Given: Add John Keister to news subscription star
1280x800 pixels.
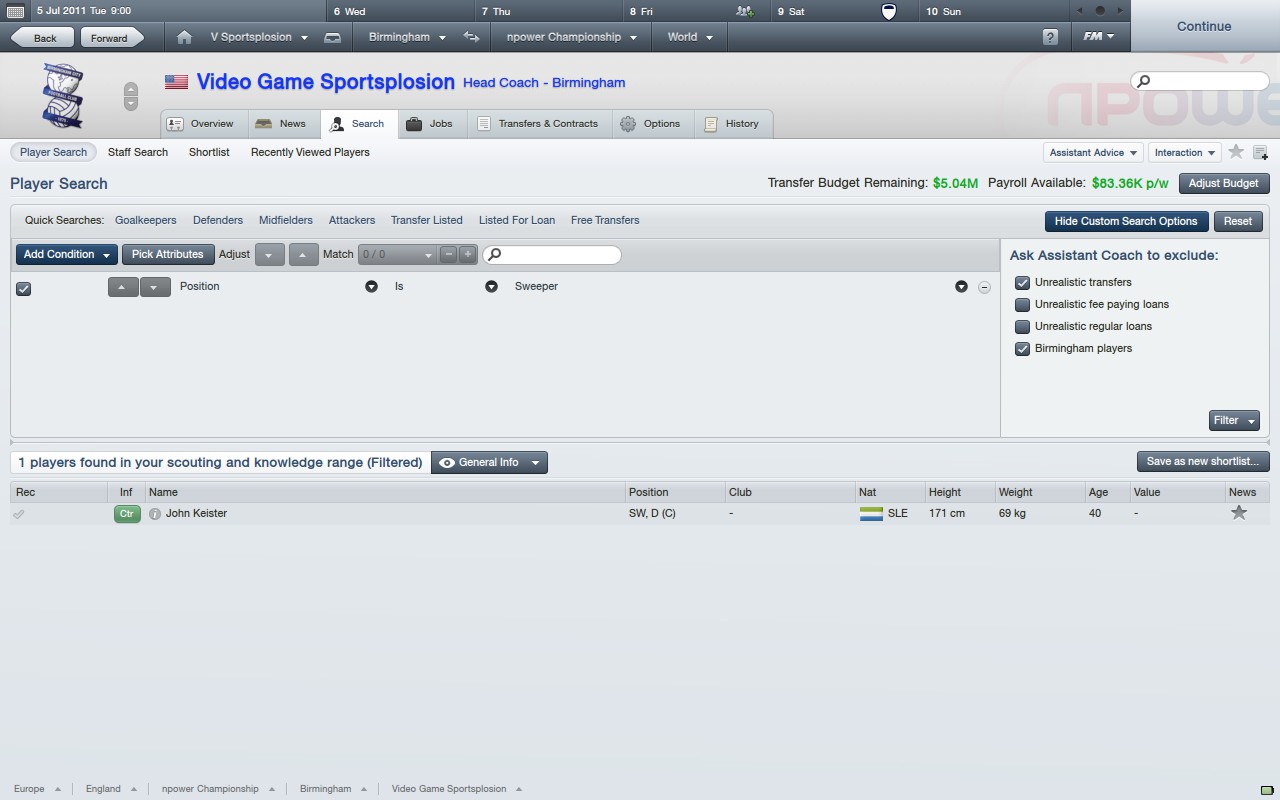Looking at the screenshot, I should 1239,513.
